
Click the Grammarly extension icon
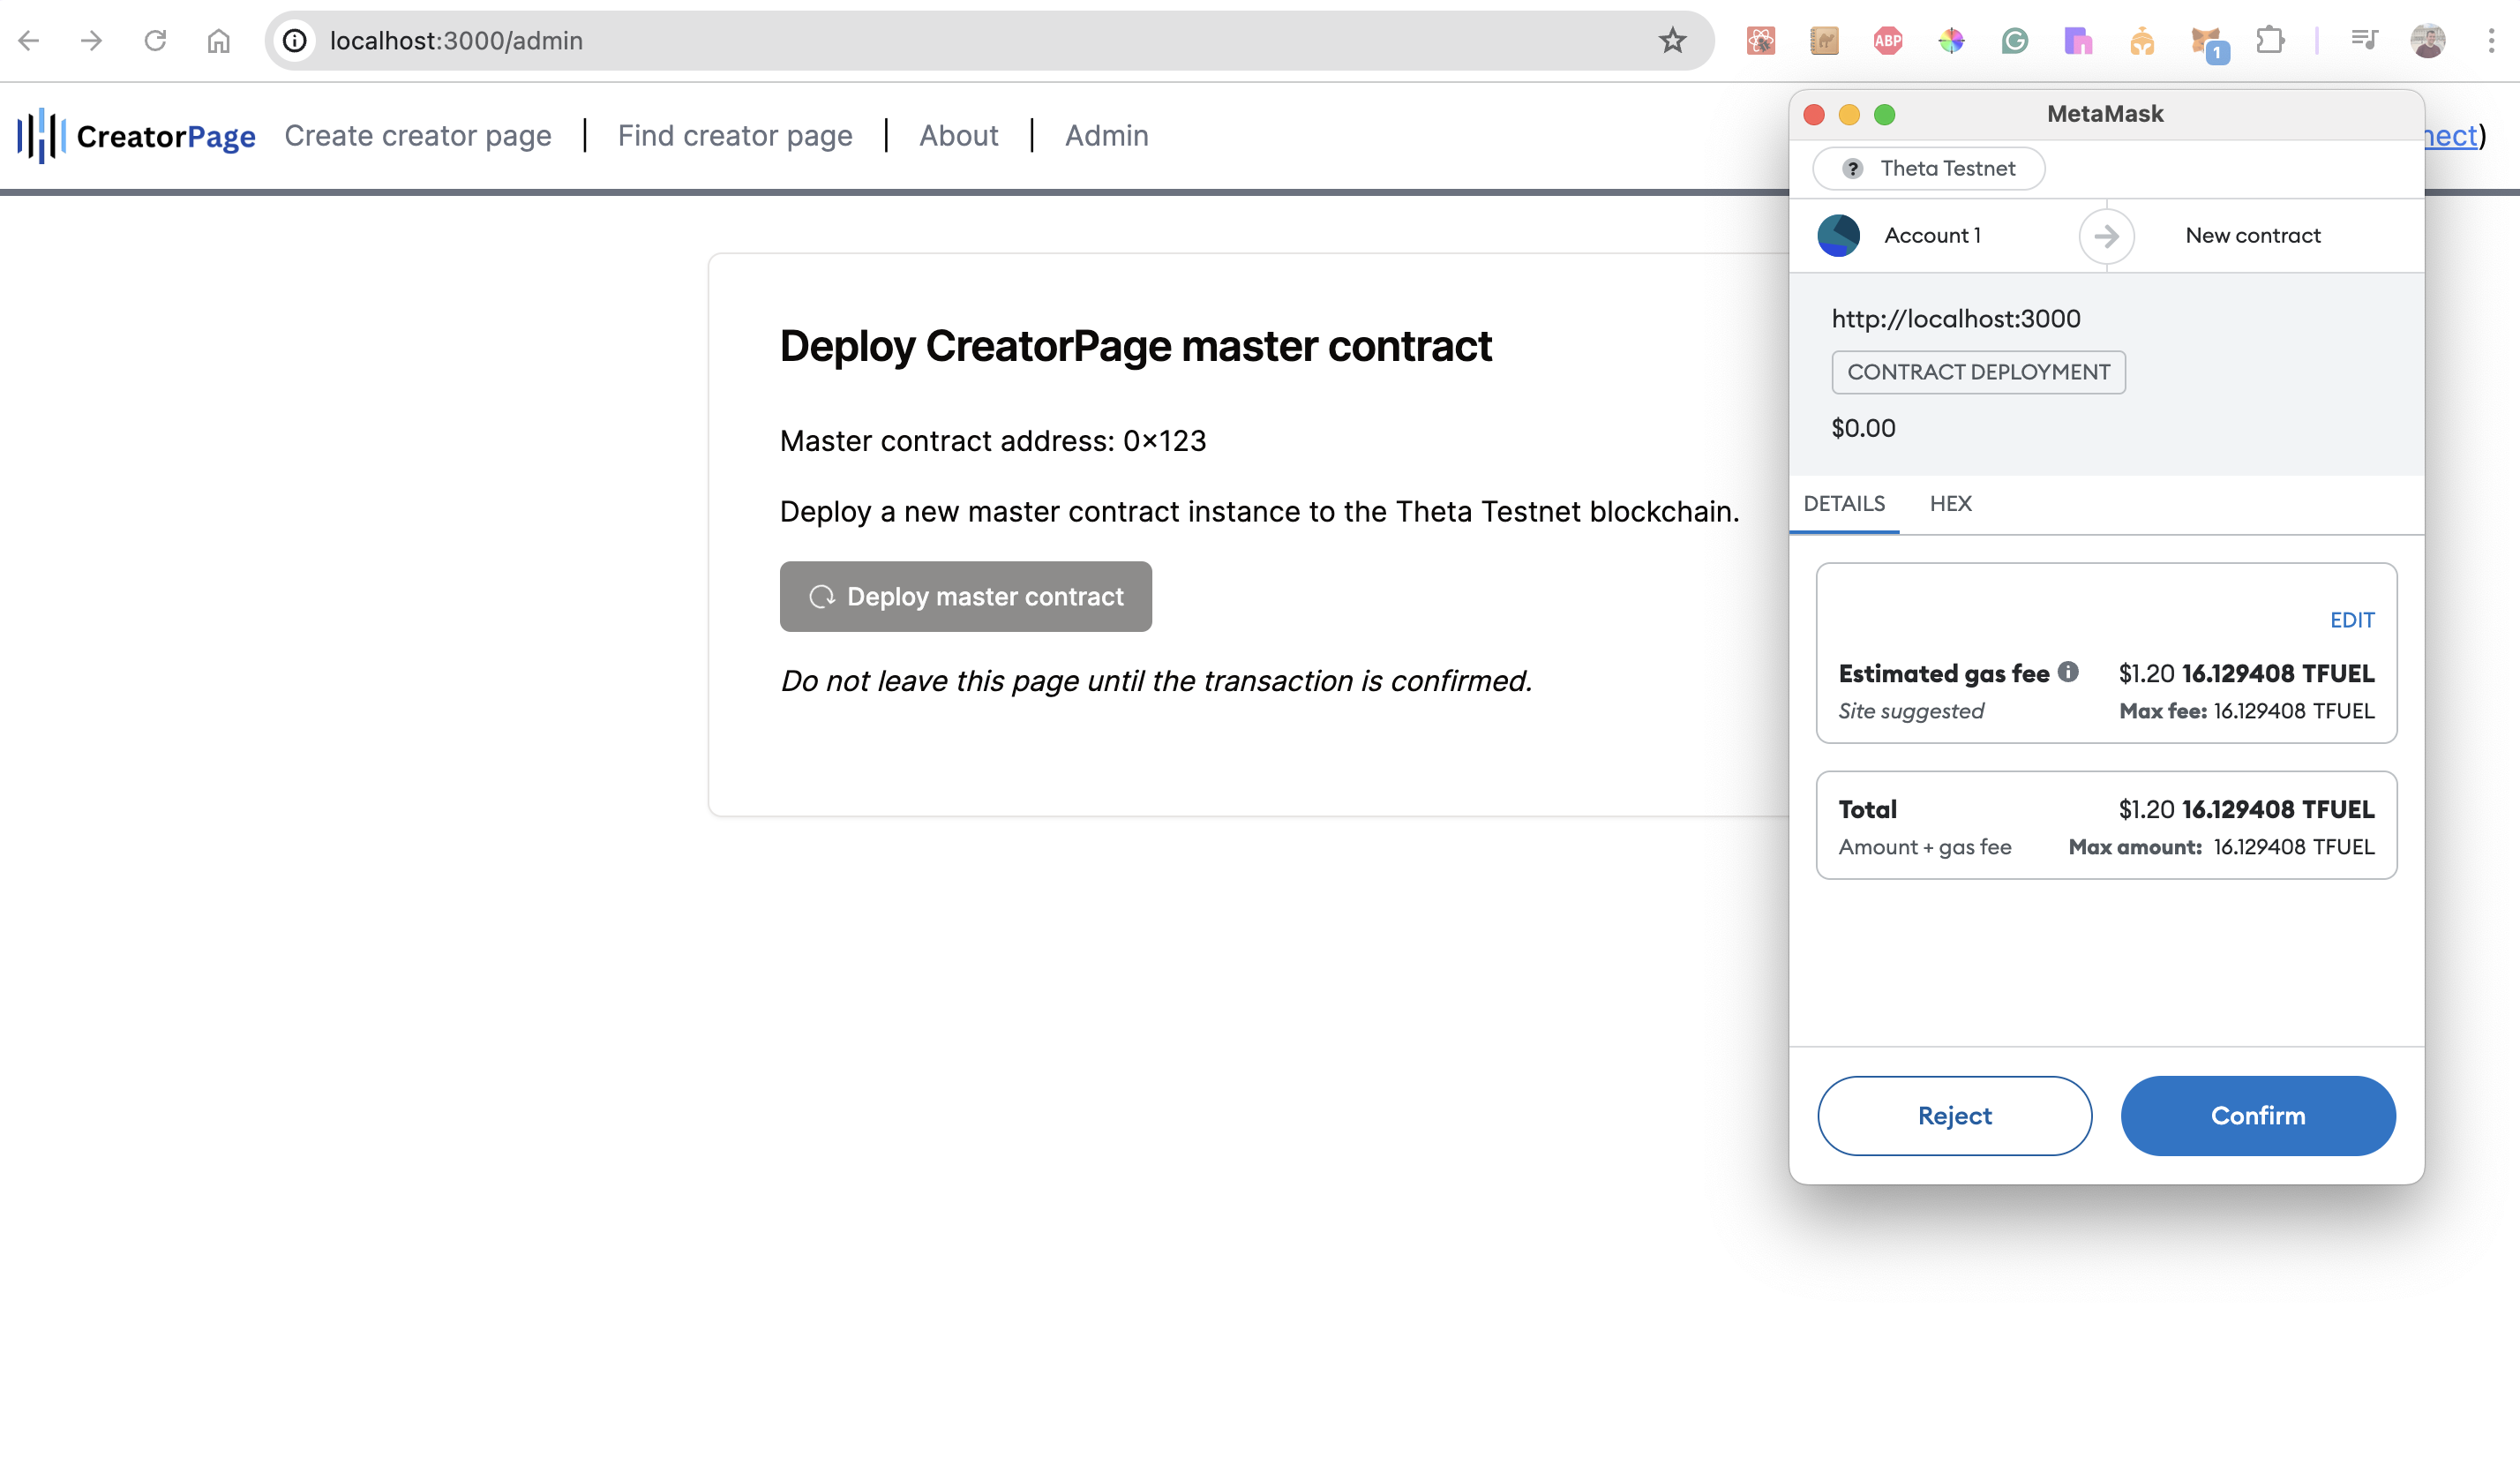[x=2014, y=41]
